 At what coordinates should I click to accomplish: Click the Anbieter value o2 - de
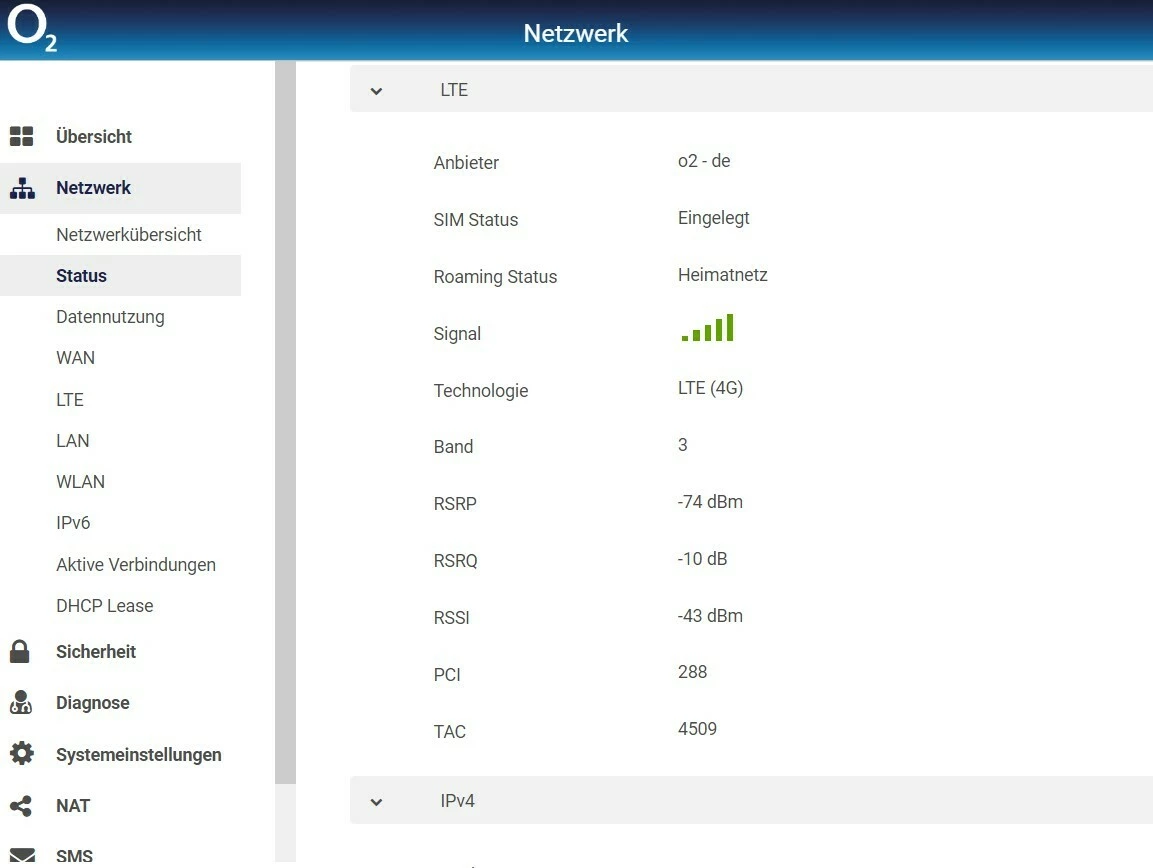click(x=704, y=161)
